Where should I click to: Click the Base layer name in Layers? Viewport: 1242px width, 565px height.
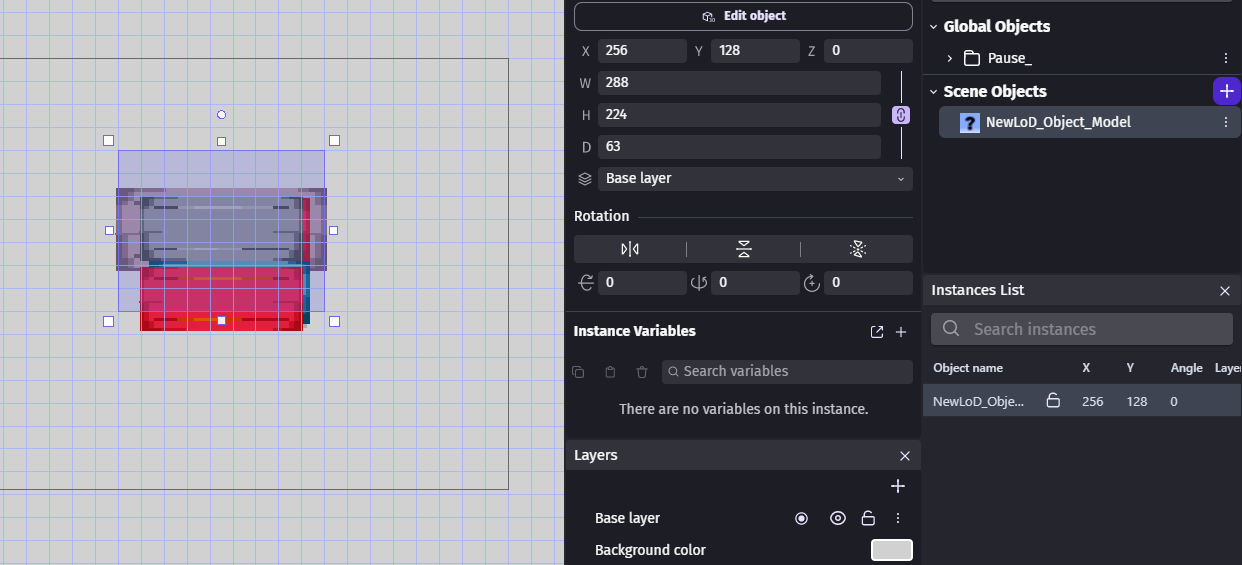coord(627,518)
